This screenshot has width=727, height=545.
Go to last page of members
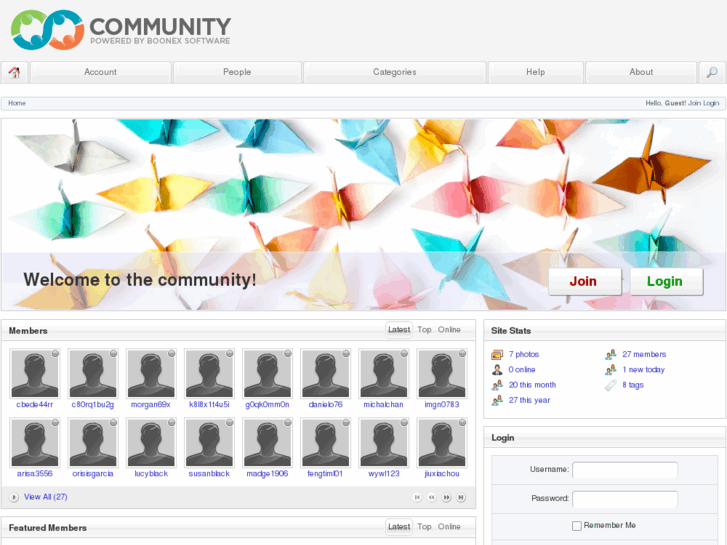(x=461, y=497)
